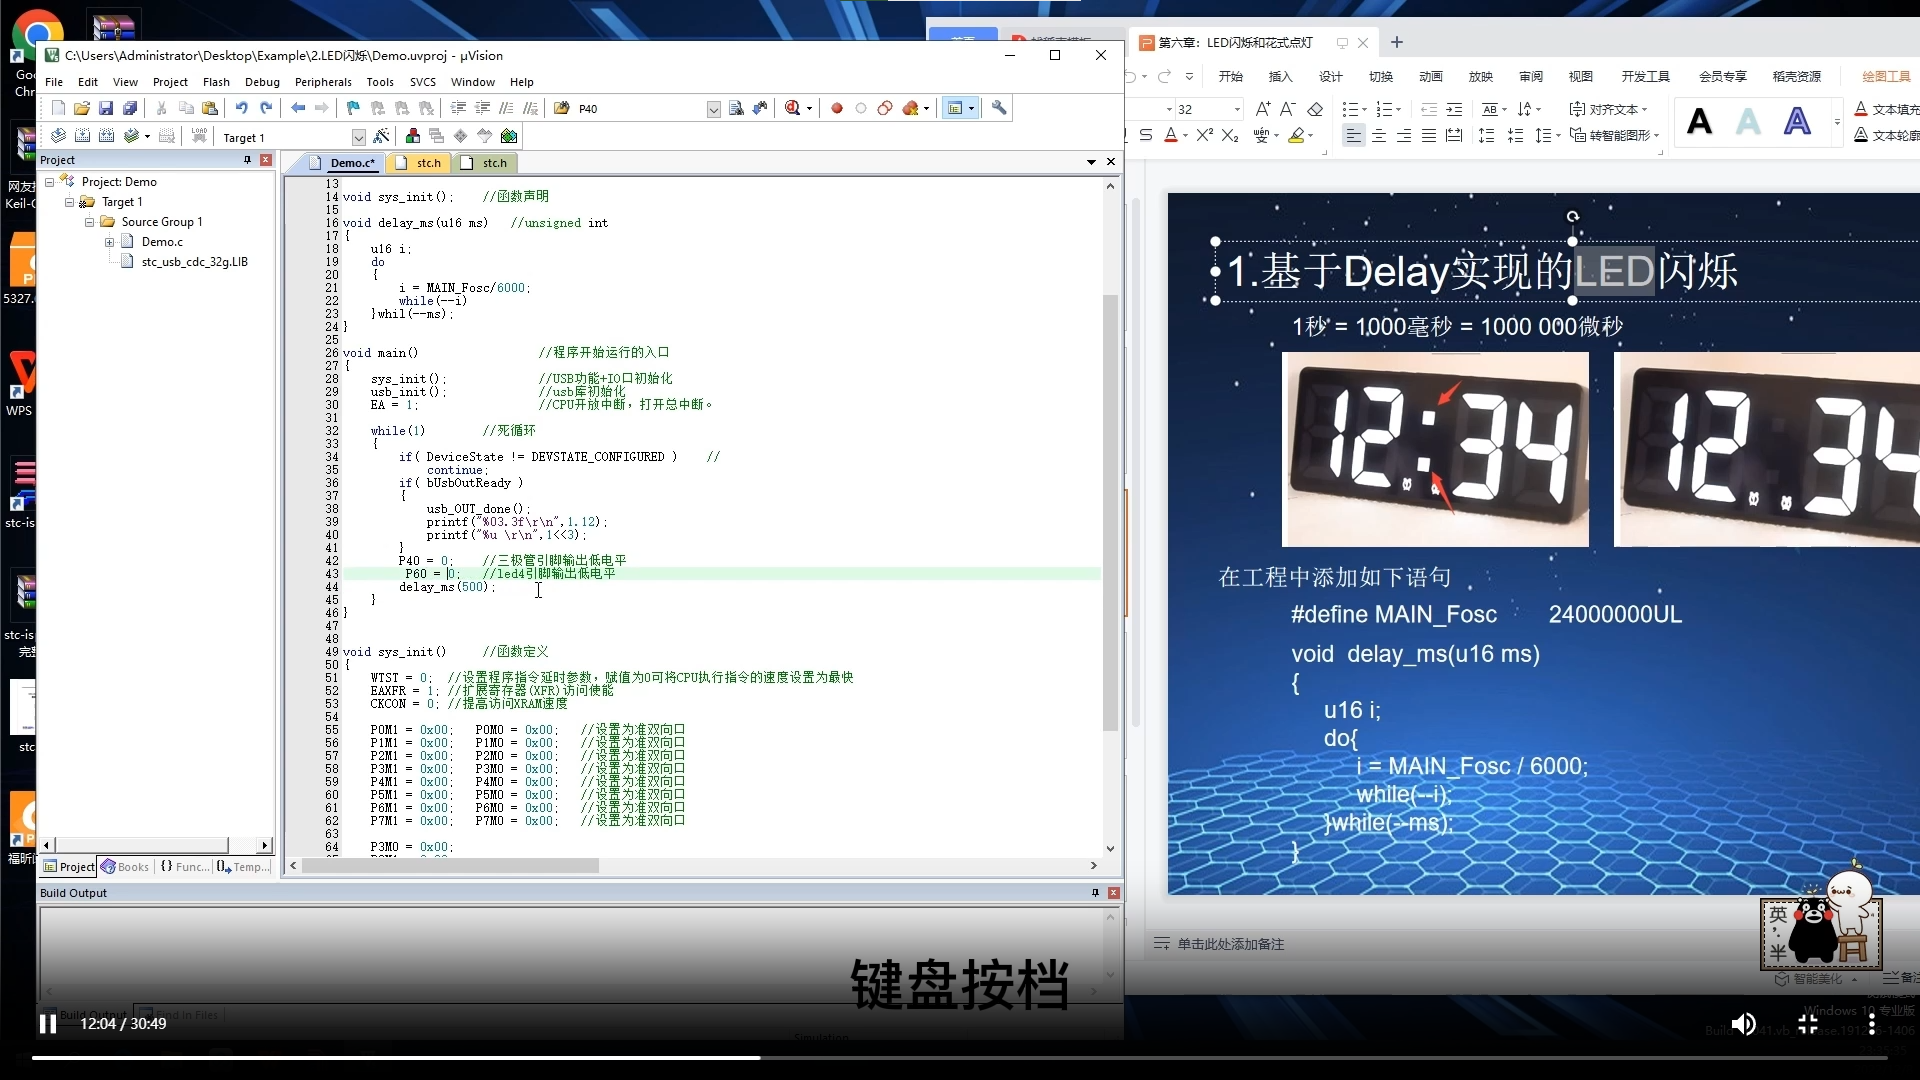
Task: Clear formatting with the eraser icon in WPS
Action: pyautogui.click(x=1316, y=109)
